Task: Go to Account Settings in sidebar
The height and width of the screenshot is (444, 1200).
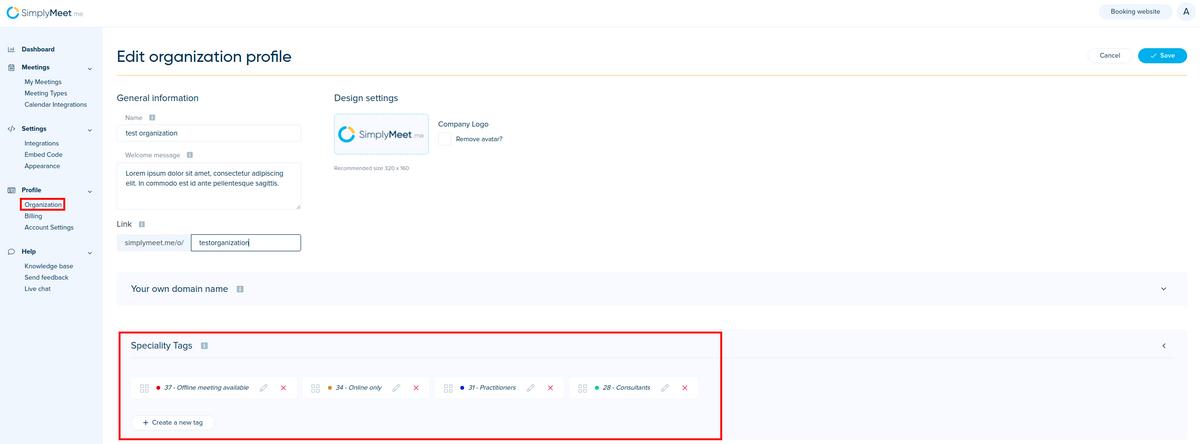Action: [49, 227]
